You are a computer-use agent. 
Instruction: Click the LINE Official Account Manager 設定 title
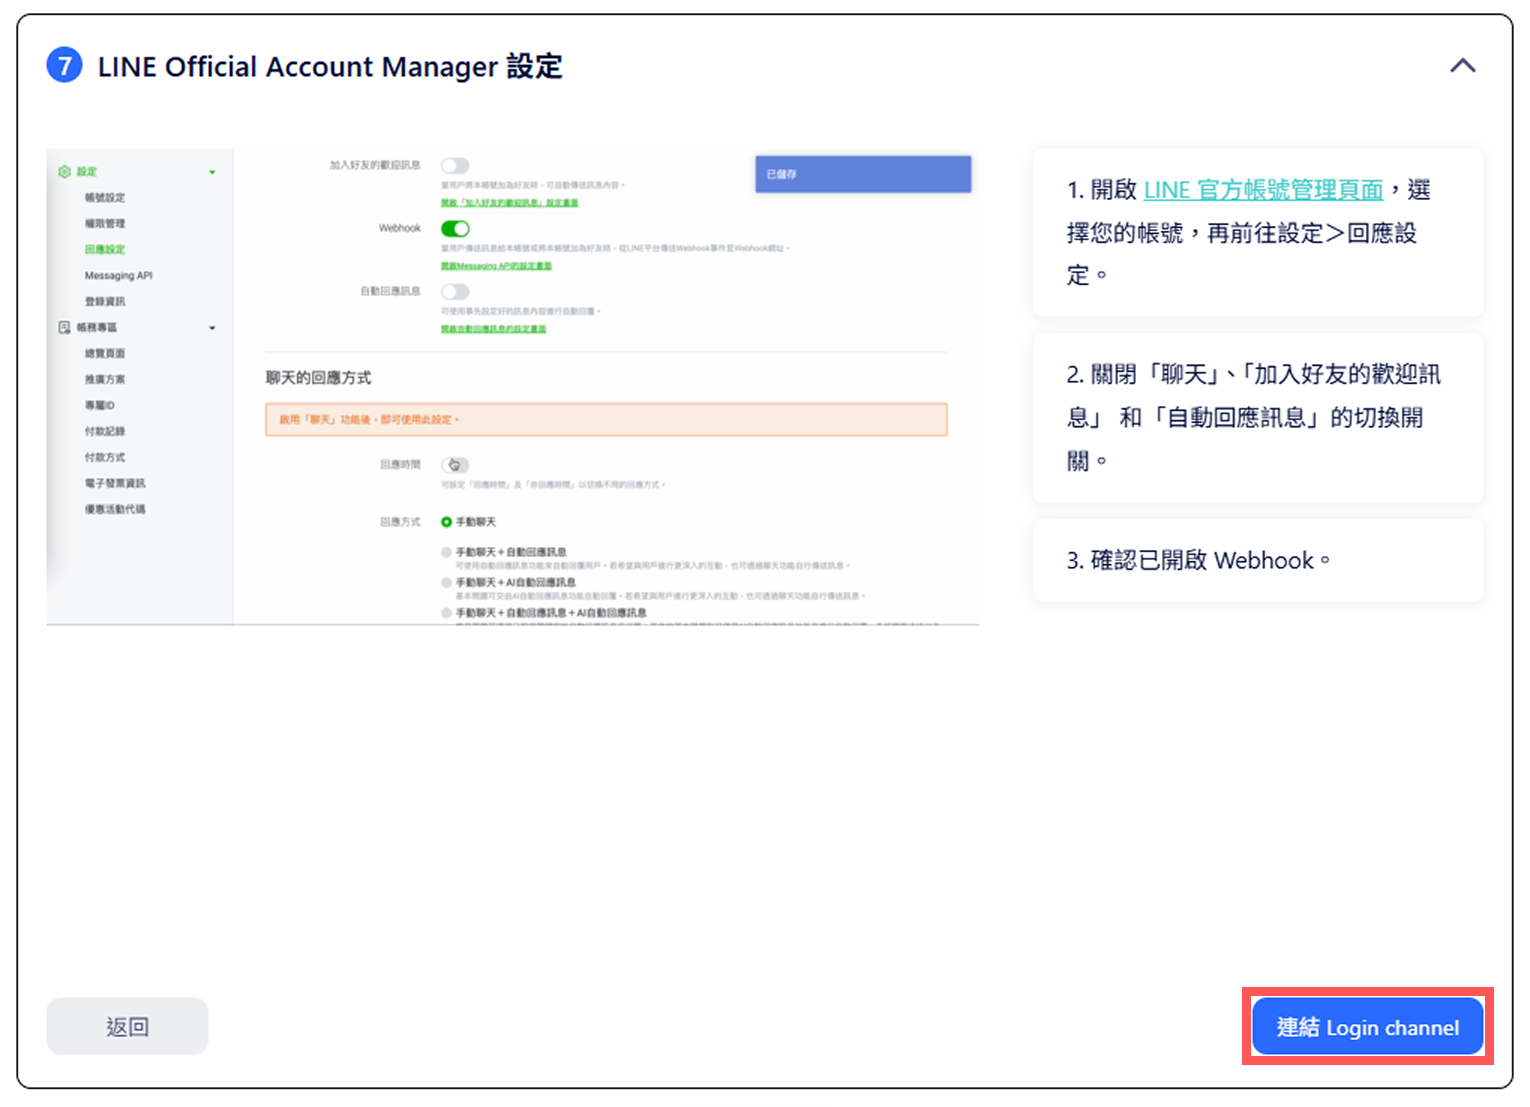[330, 67]
